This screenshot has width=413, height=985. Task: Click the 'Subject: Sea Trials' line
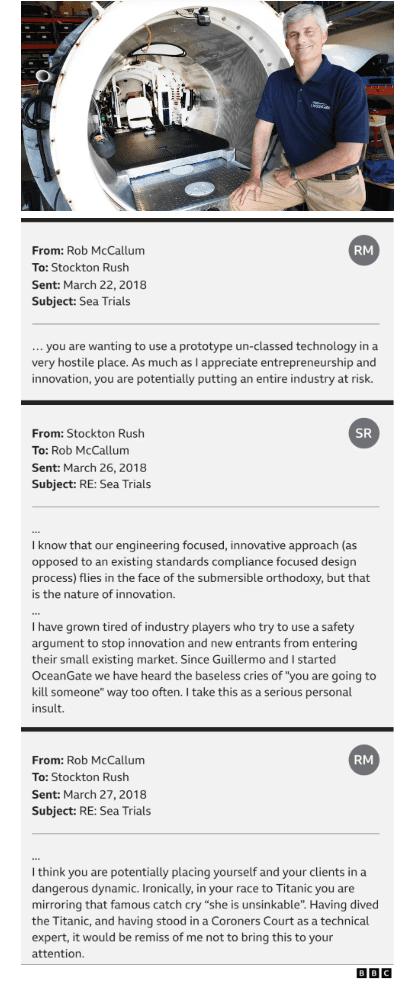[81, 302]
